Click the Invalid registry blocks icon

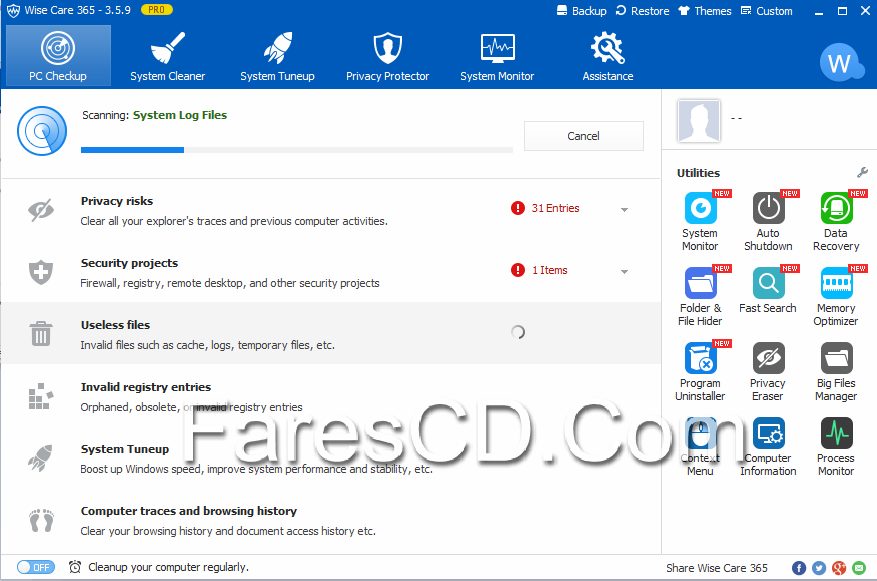pyautogui.click(x=41, y=396)
